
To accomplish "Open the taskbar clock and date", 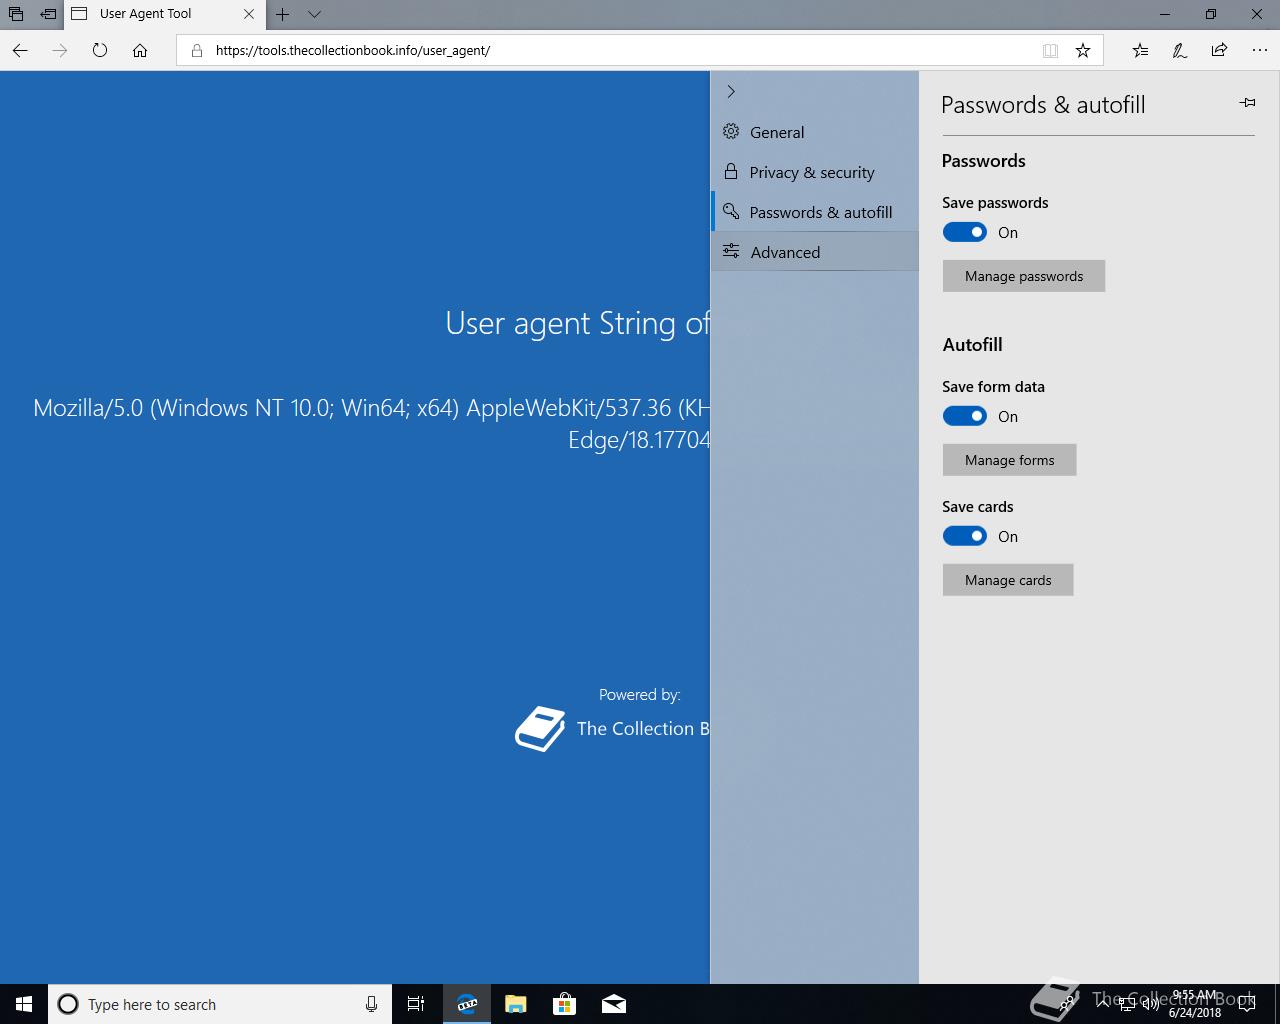I will (1195, 1004).
